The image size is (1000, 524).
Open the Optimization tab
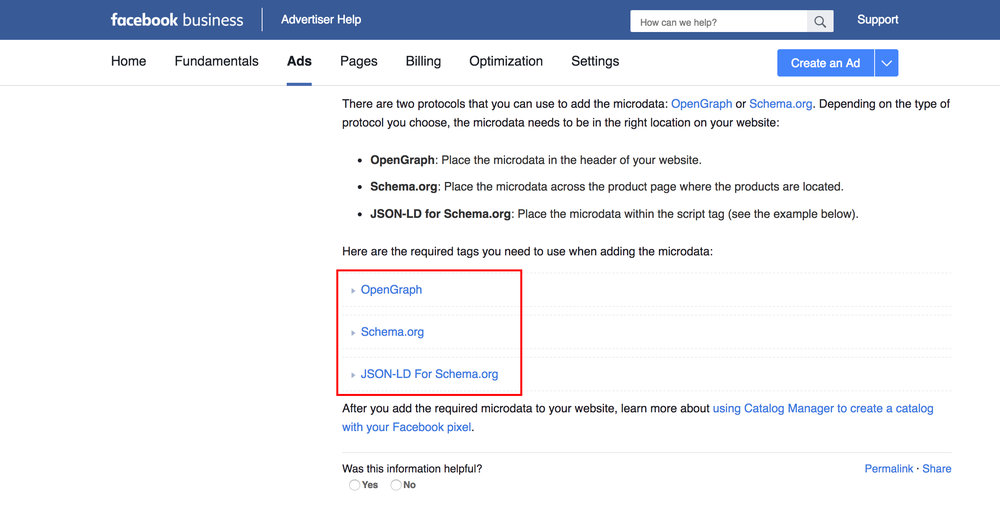506,61
